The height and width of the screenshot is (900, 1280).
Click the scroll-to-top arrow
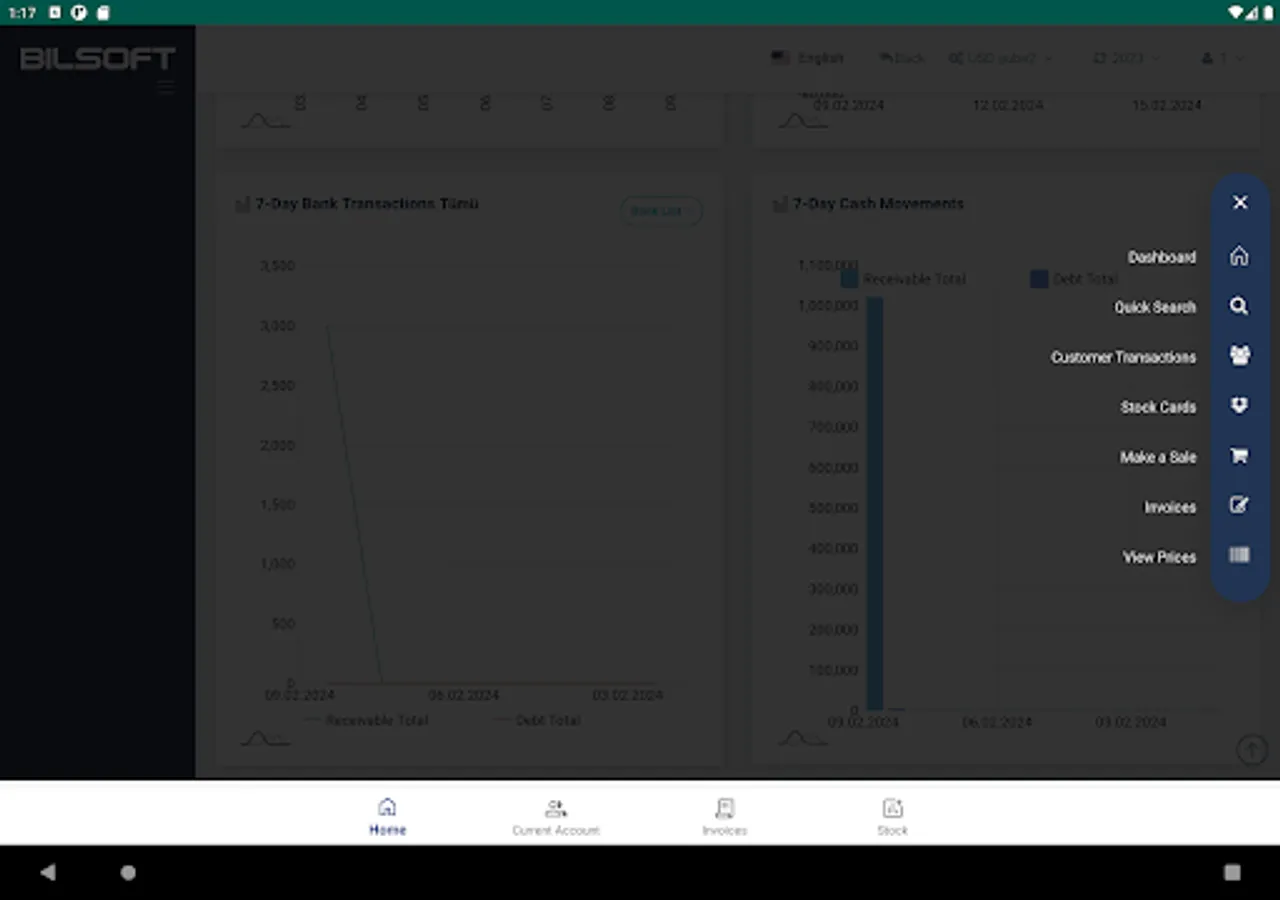pos(1252,749)
